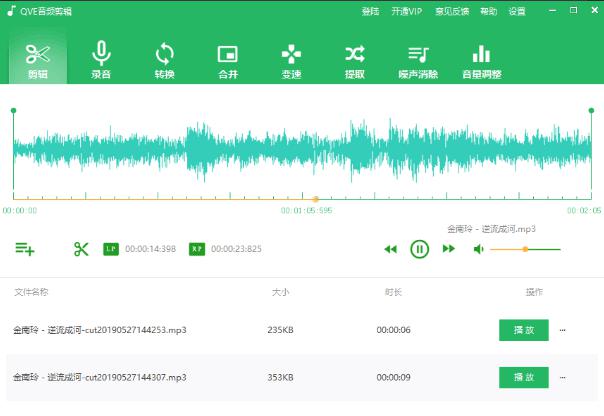Open the 提取 extract tool

pyautogui.click(x=354, y=60)
